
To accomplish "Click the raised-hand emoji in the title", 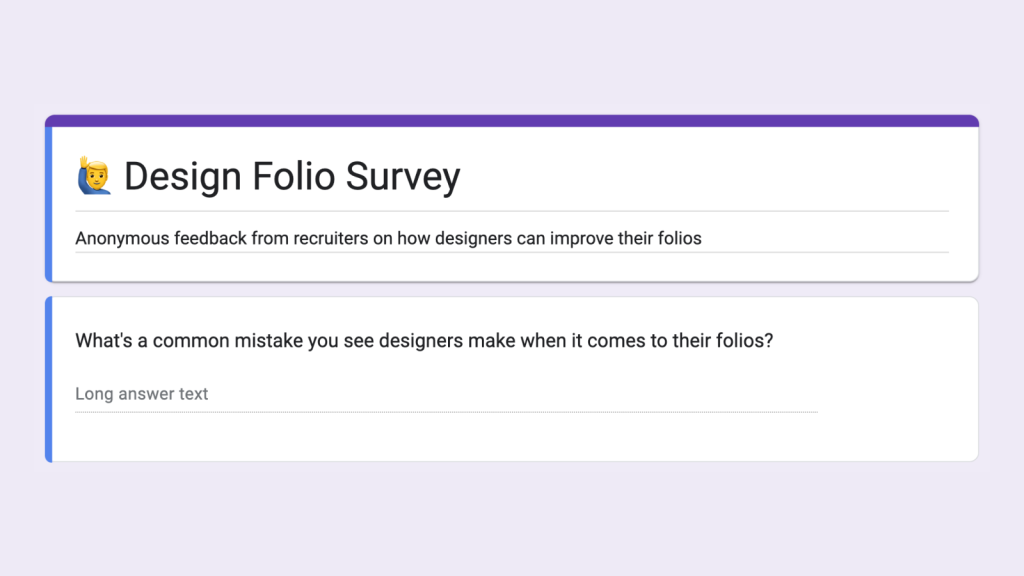I will (94, 176).
